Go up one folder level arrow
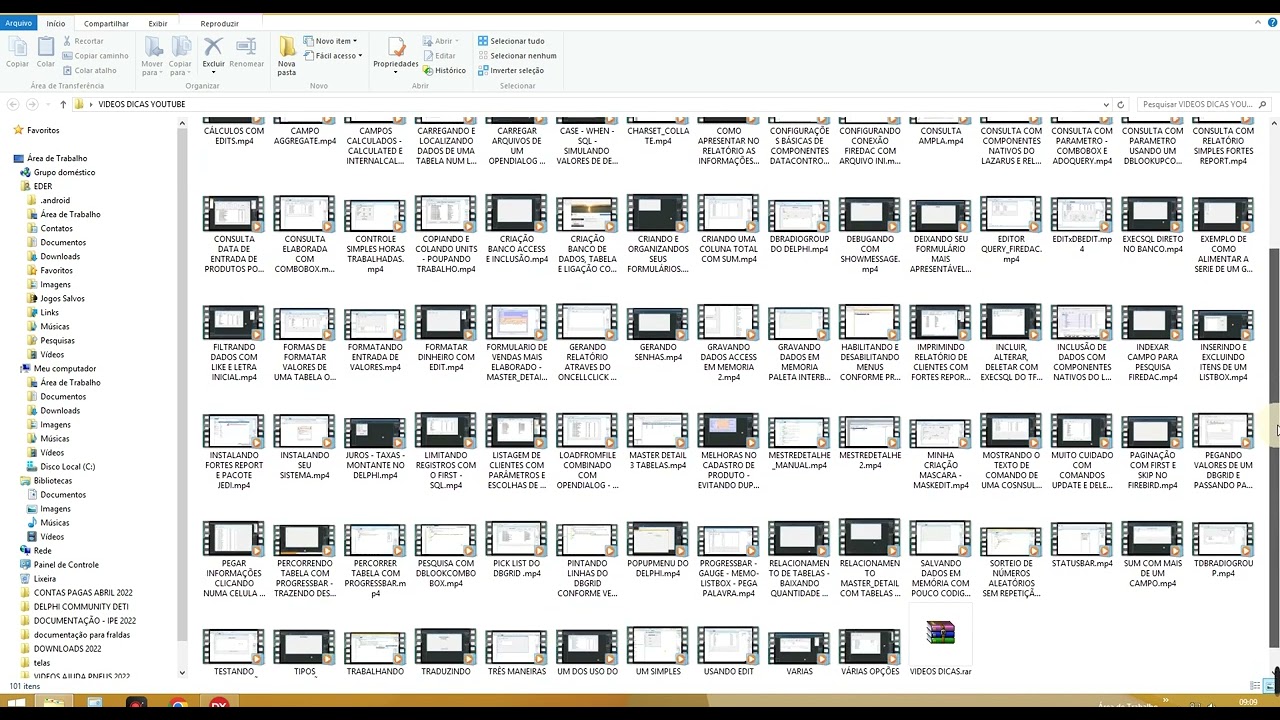The height and width of the screenshot is (720, 1280). (63, 104)
